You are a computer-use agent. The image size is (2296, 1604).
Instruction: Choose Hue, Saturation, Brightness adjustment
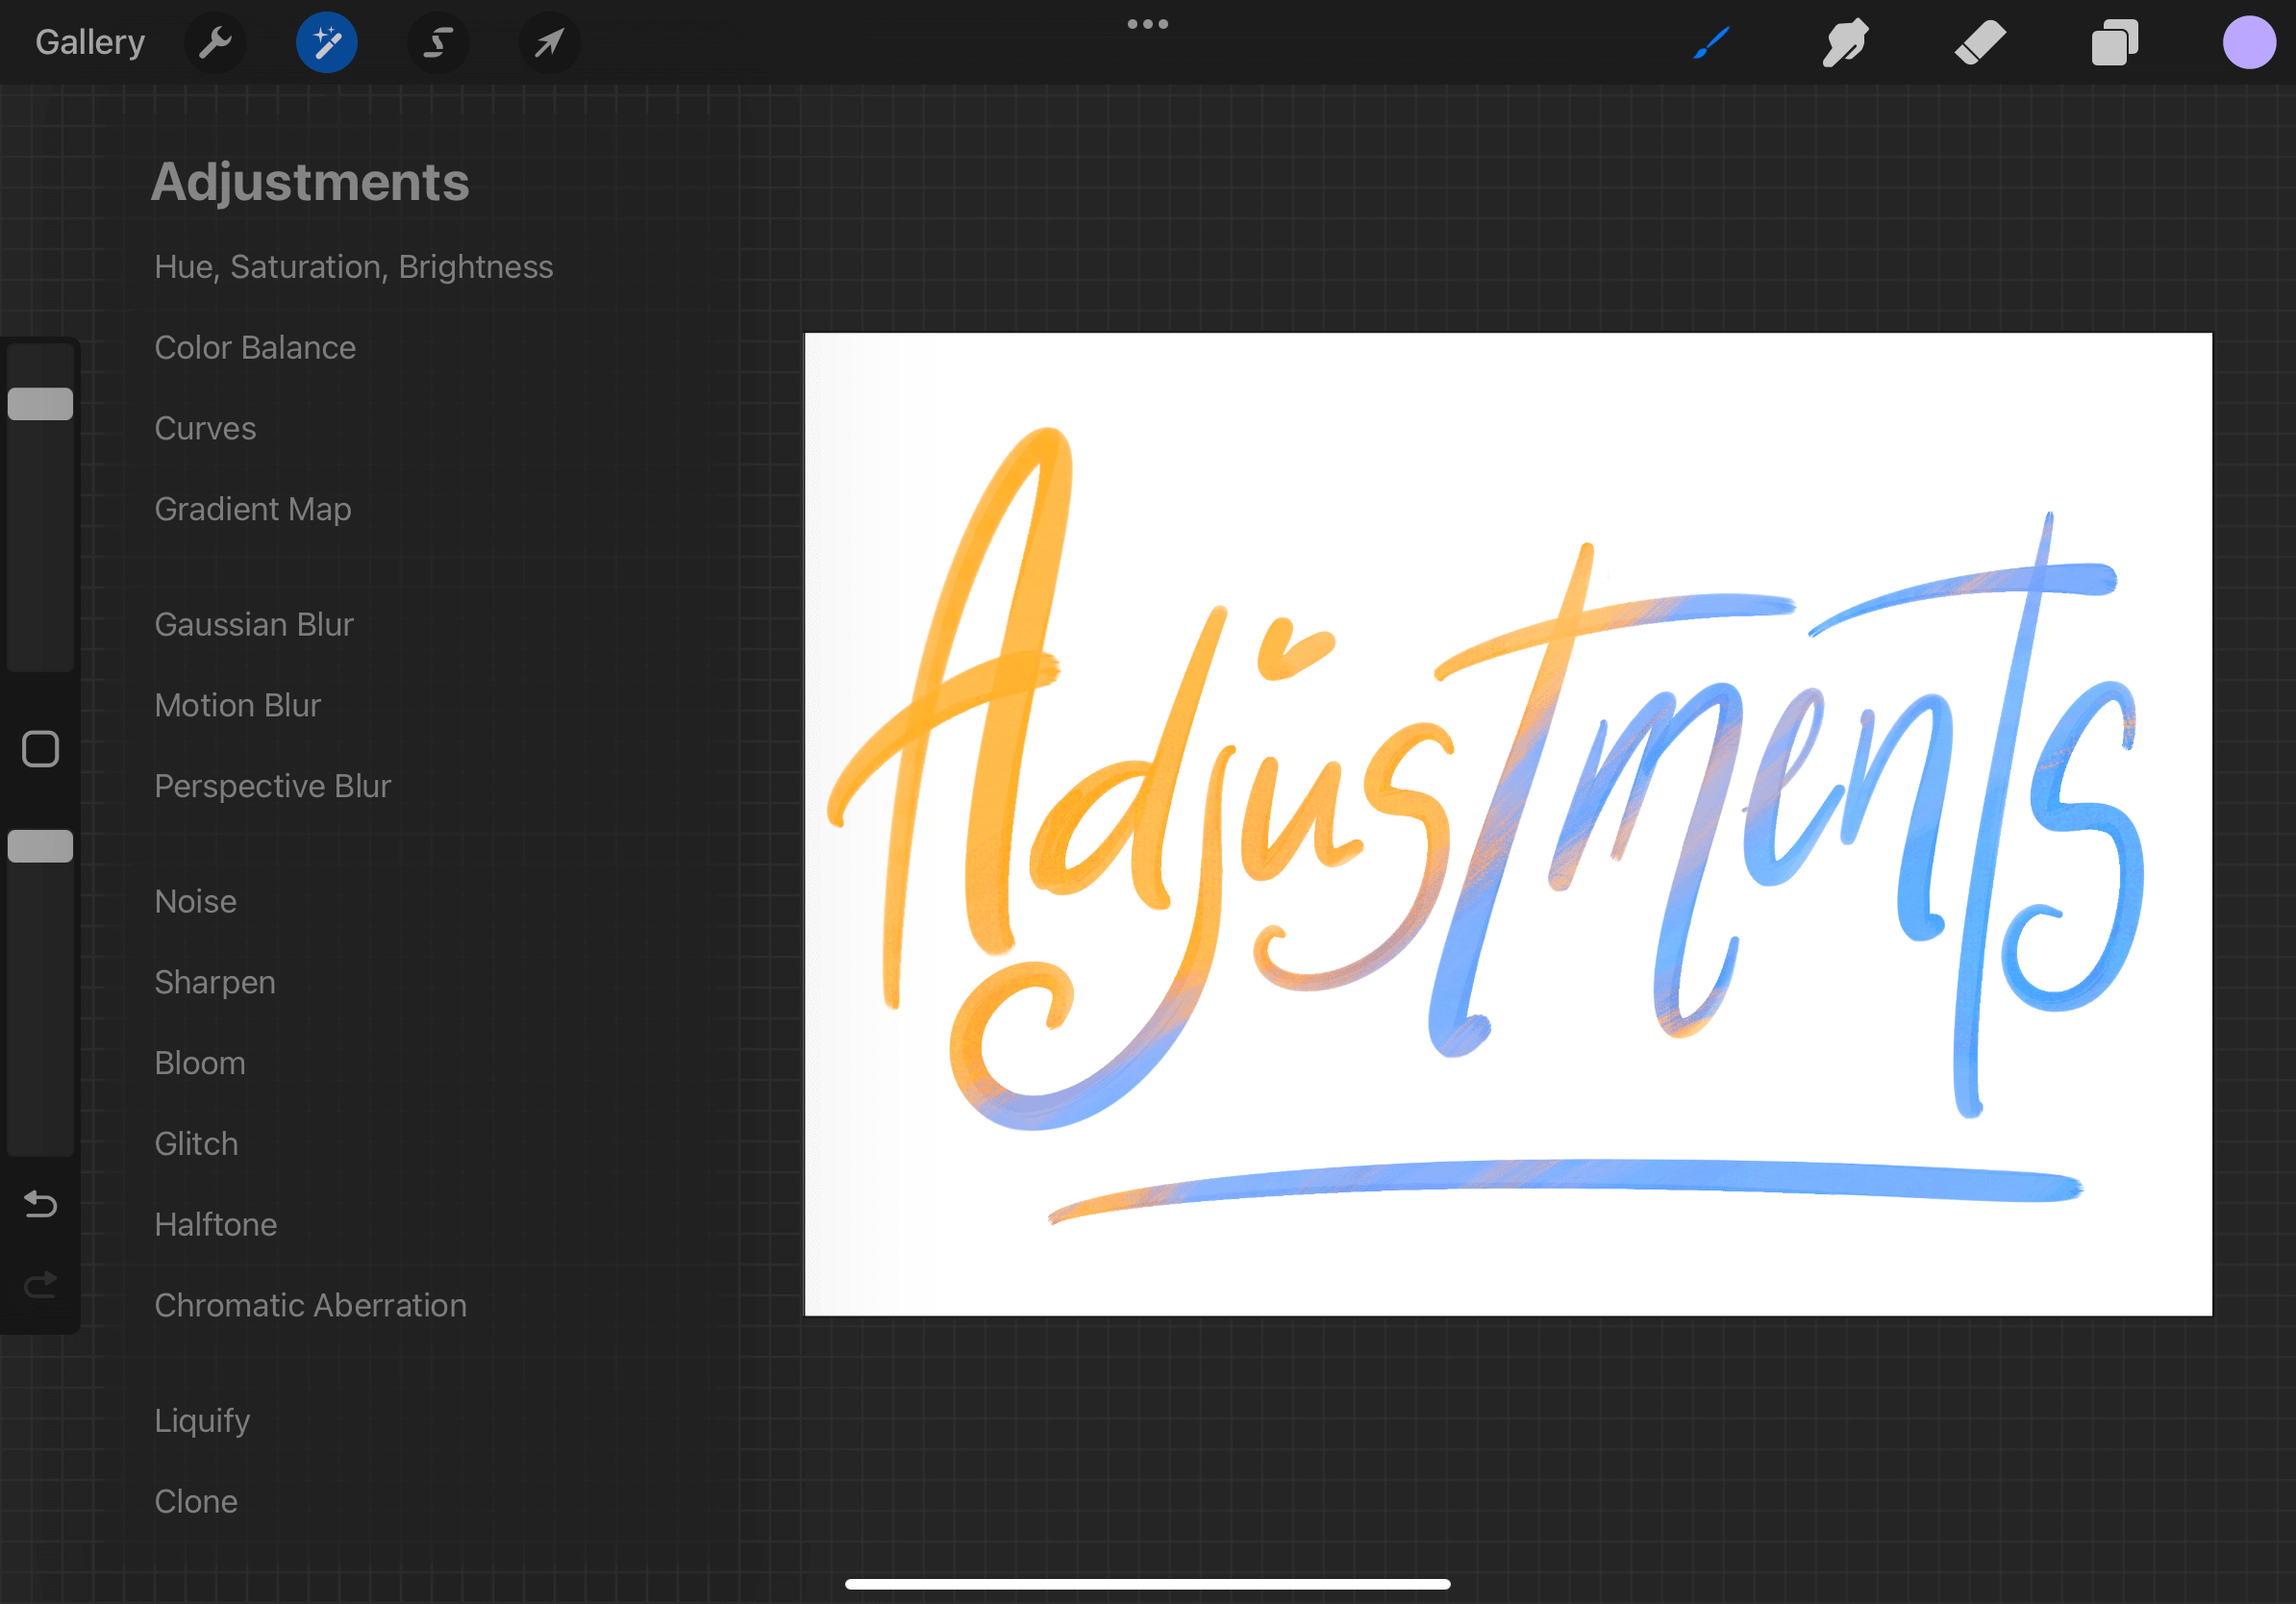coord(353,267)
